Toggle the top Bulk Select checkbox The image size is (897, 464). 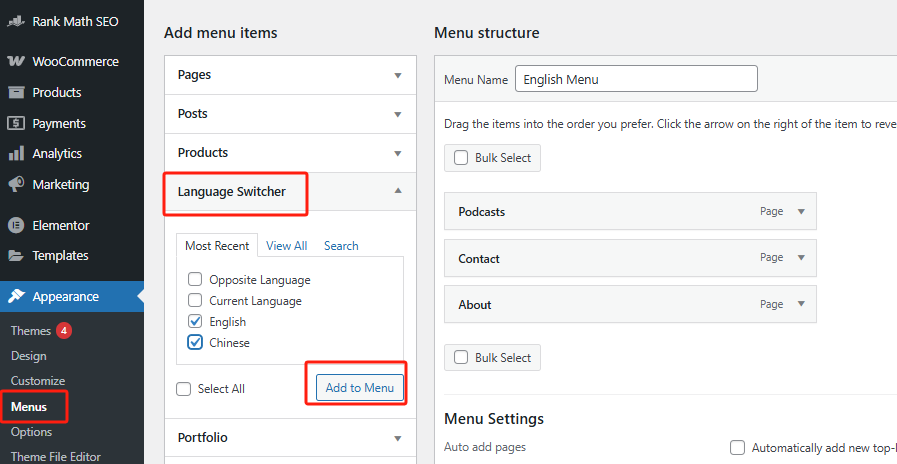coord(461,158)
